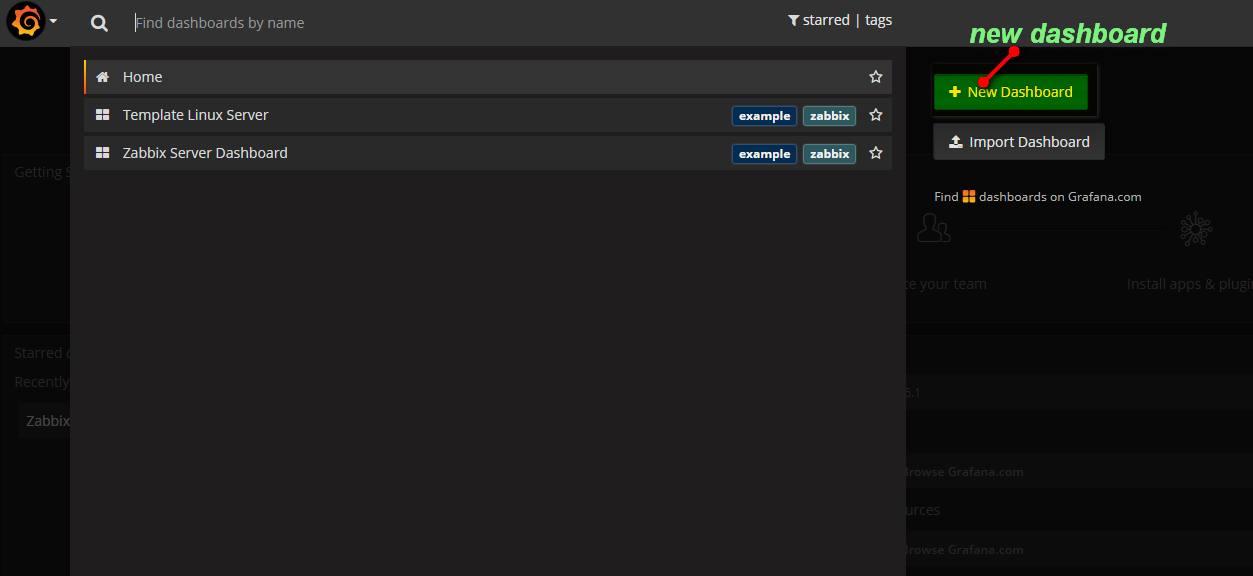1253x576 pixels.
Task: Star the Zabbix Server Dashboard
Action: [x=876, y=153]
